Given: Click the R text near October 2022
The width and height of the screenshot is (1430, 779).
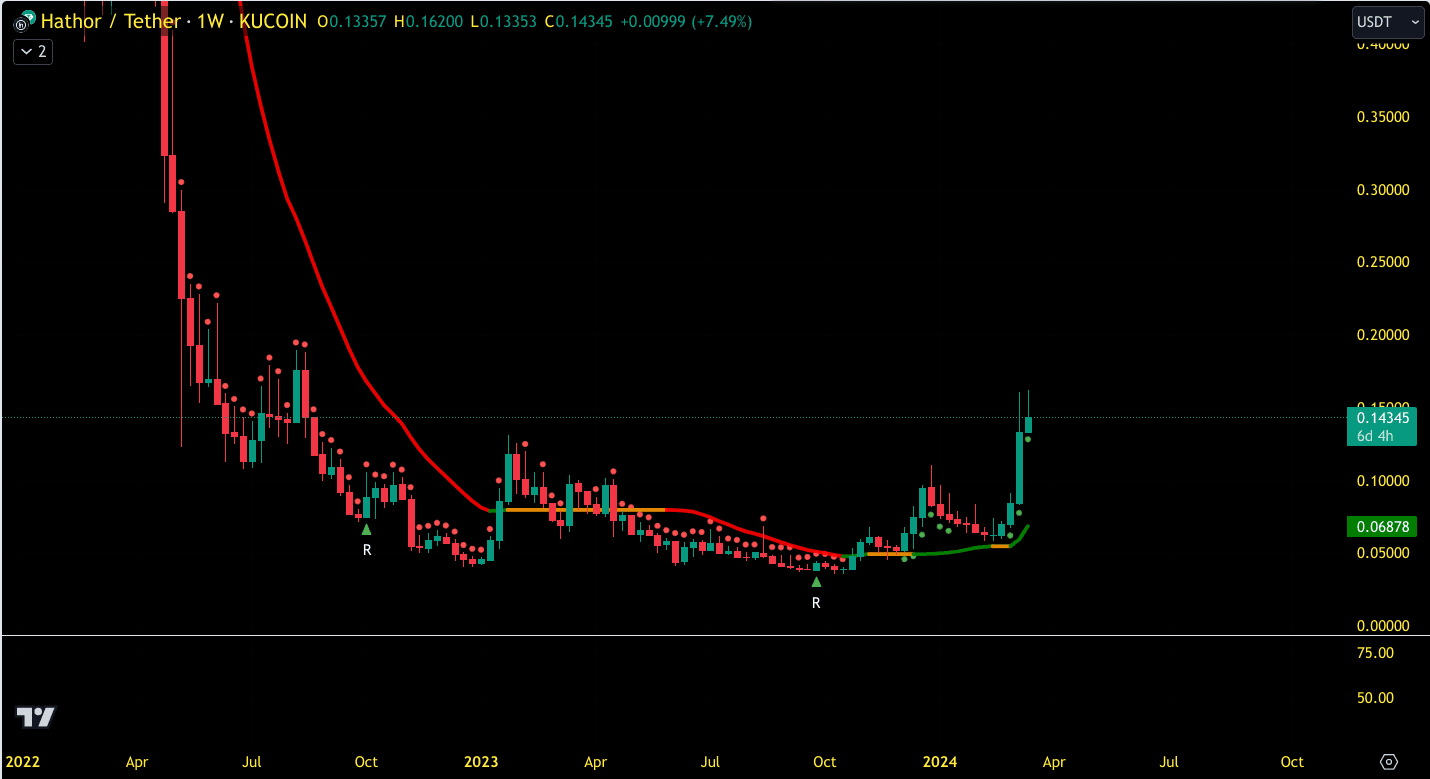Looking at the screenshot, I should pyautogui.click(x=367, y=550).
